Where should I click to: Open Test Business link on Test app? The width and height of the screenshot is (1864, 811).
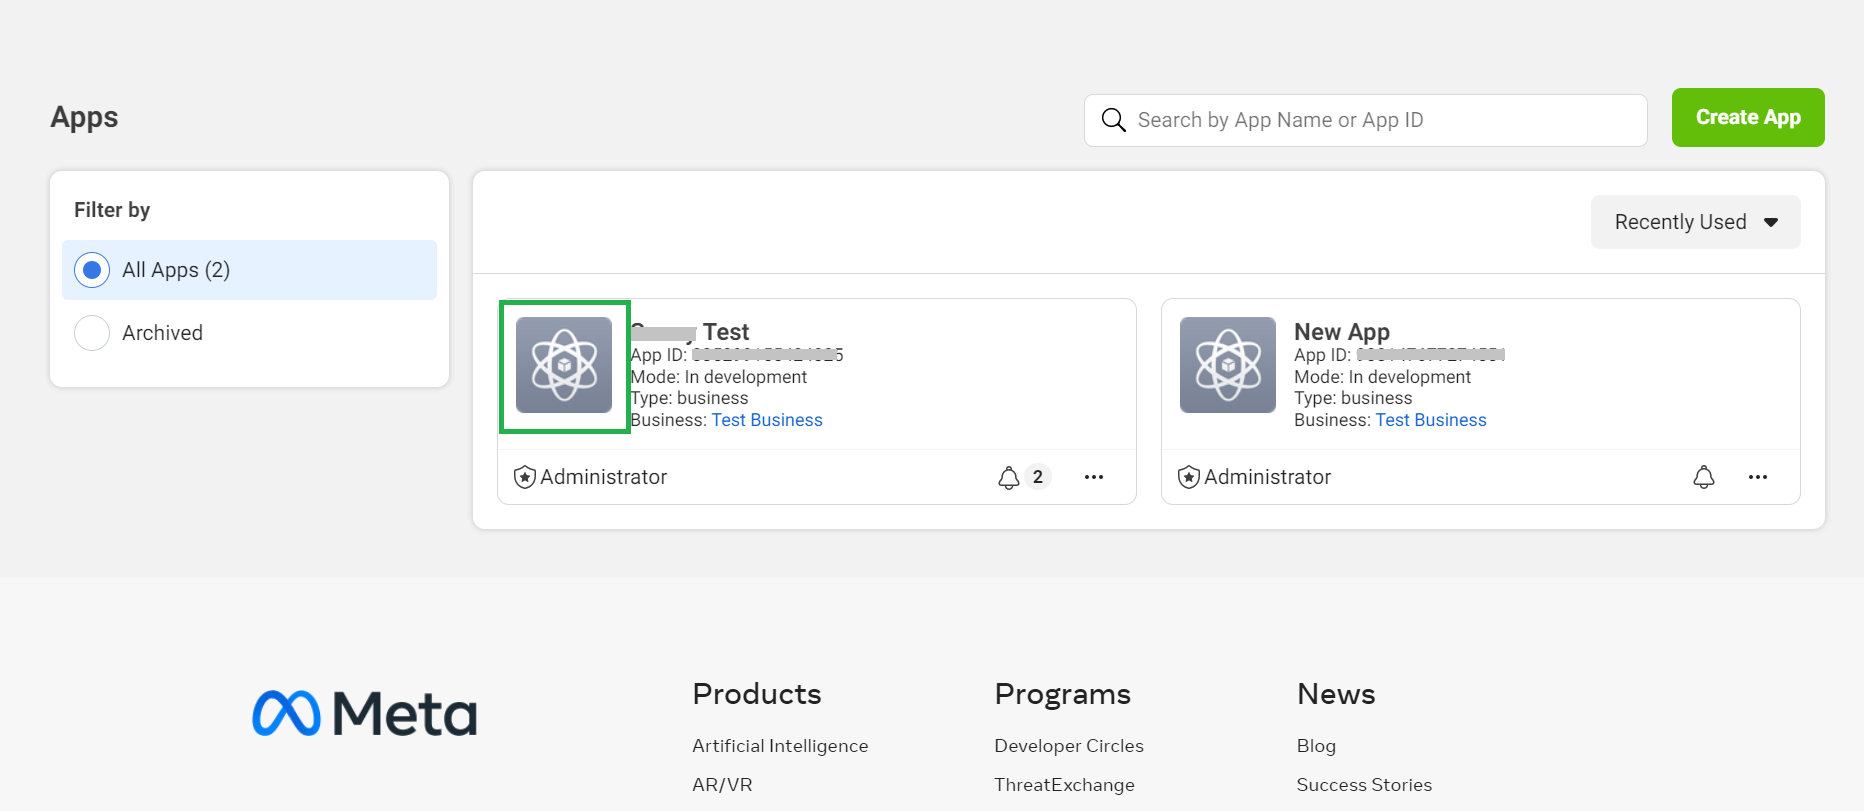coord(766,420)
